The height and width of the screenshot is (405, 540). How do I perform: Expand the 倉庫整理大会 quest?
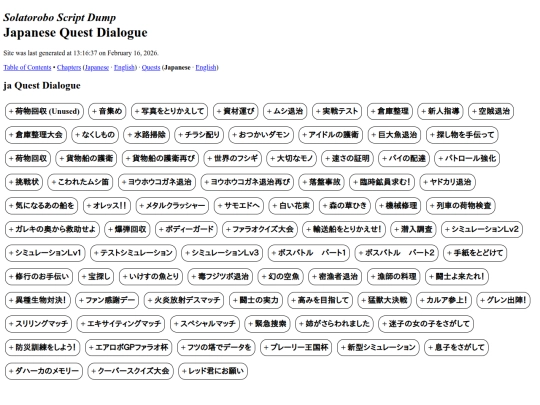click(36, 135)
